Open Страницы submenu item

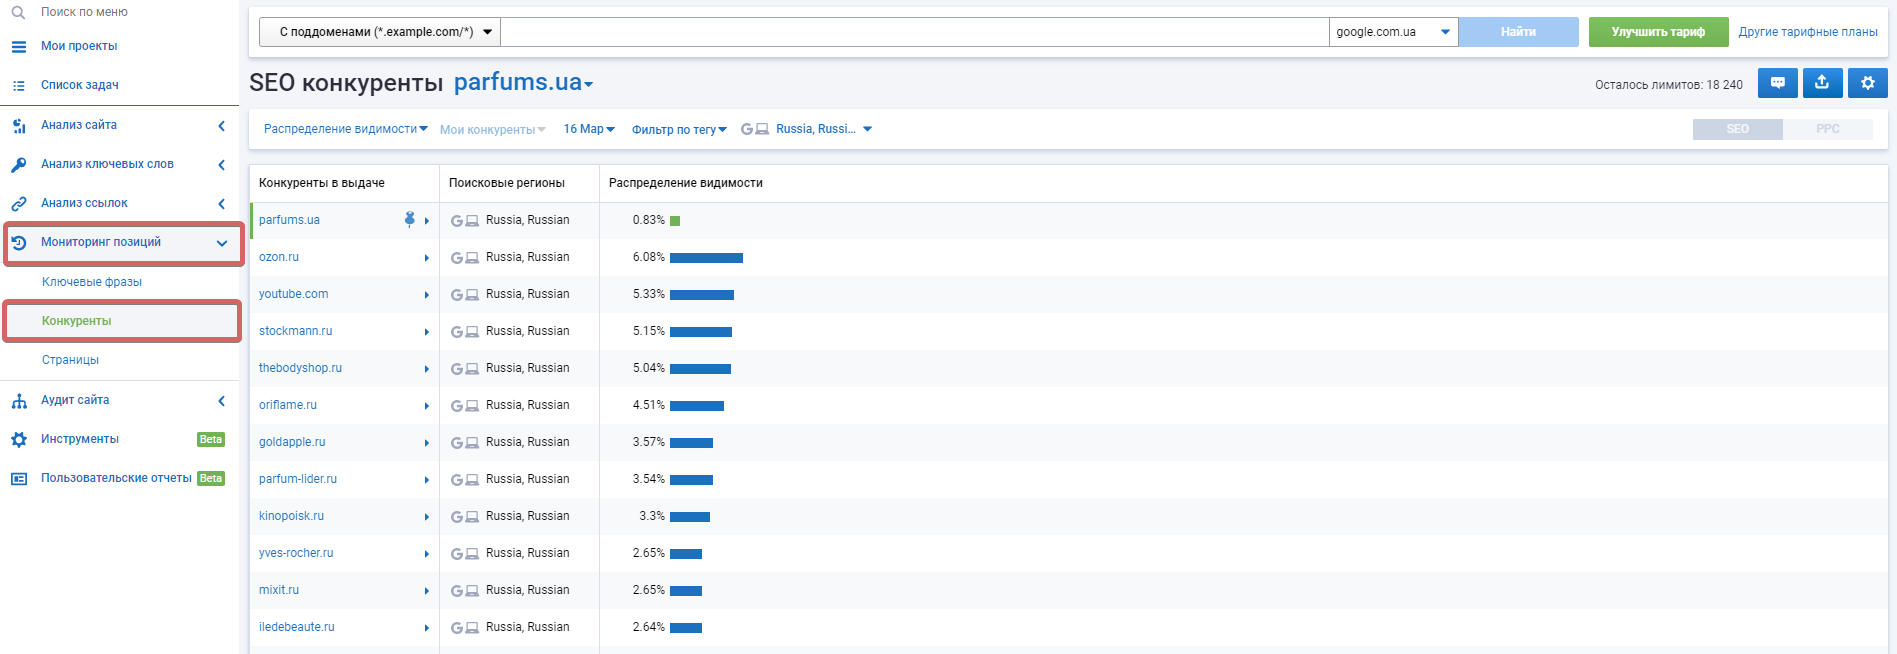[x=70, y=360]
